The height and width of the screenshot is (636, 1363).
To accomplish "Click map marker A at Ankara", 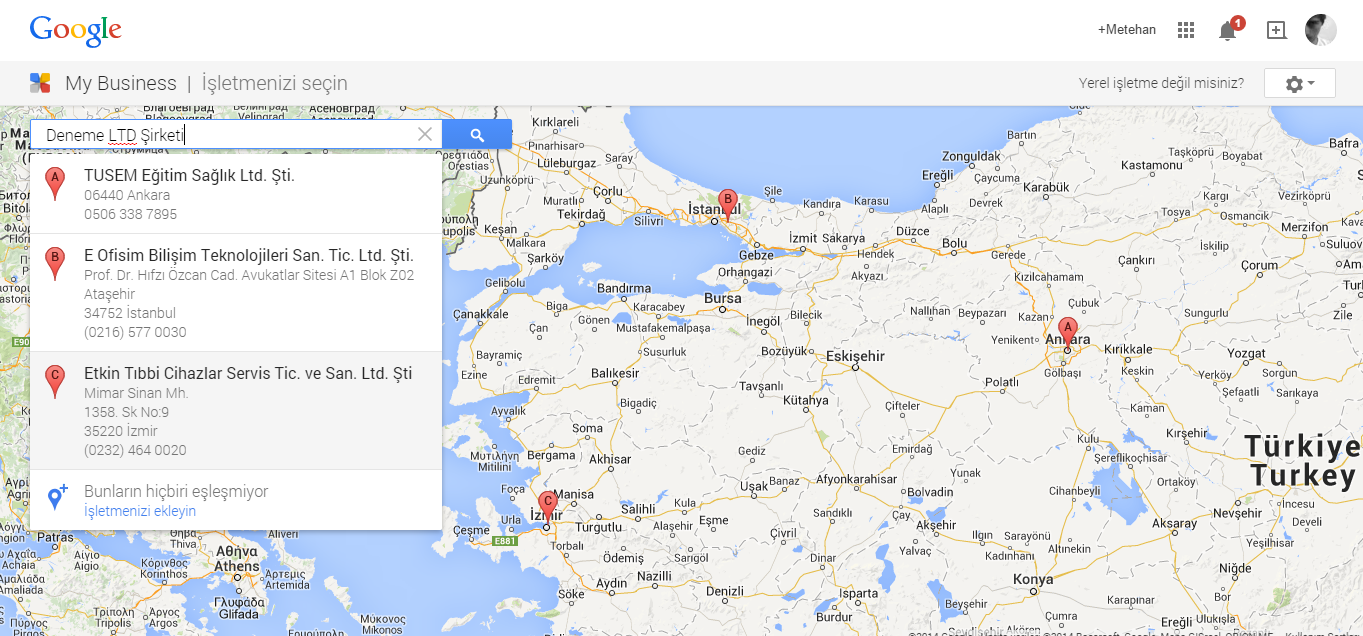I will tap(1067, 332).
